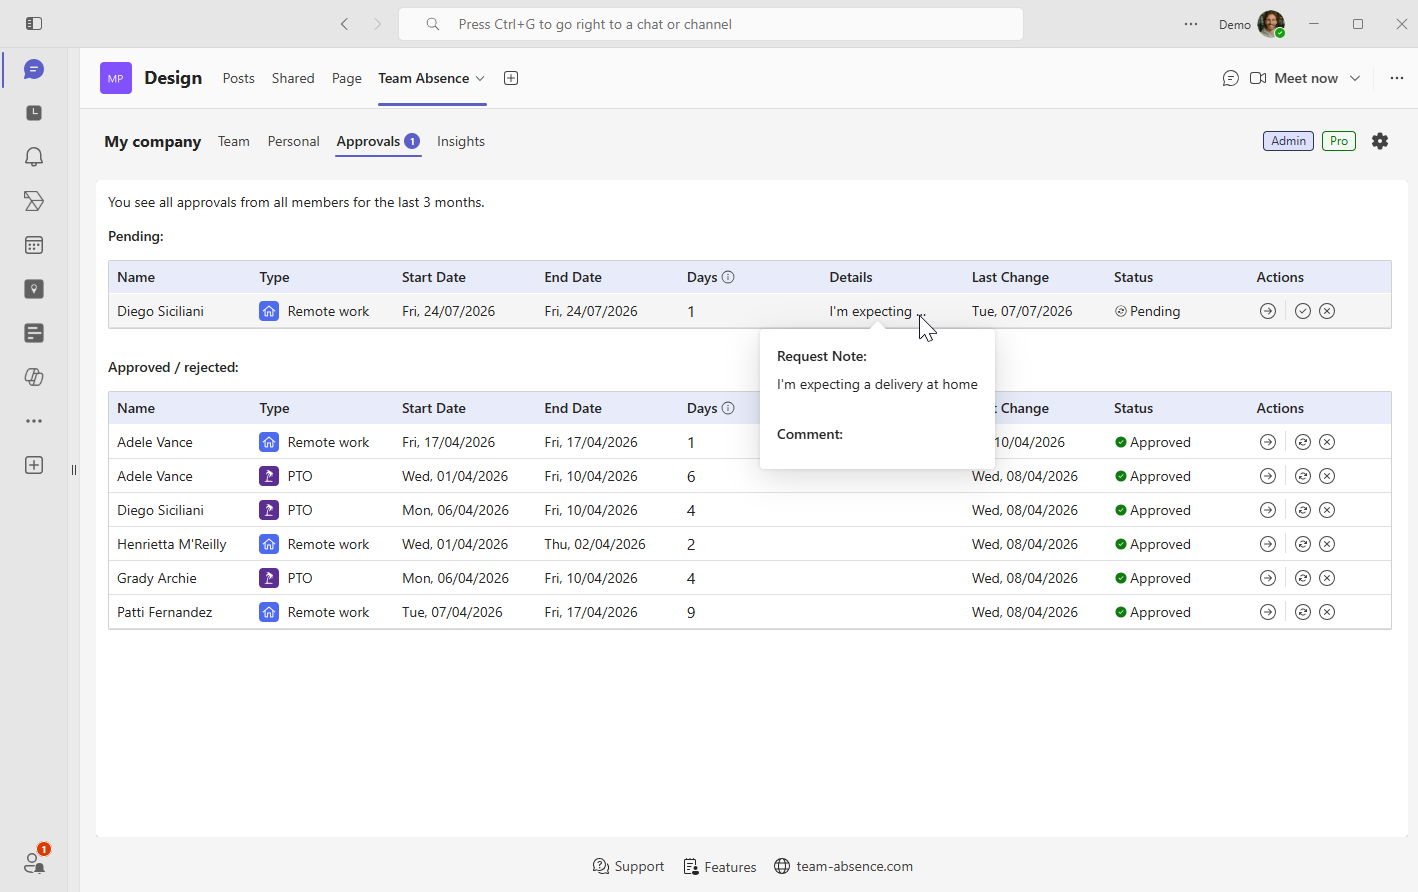Click "Patti Fernandez" name cell
The height and width of the screenshot is (892, 1418).
[x=165, y=612]
